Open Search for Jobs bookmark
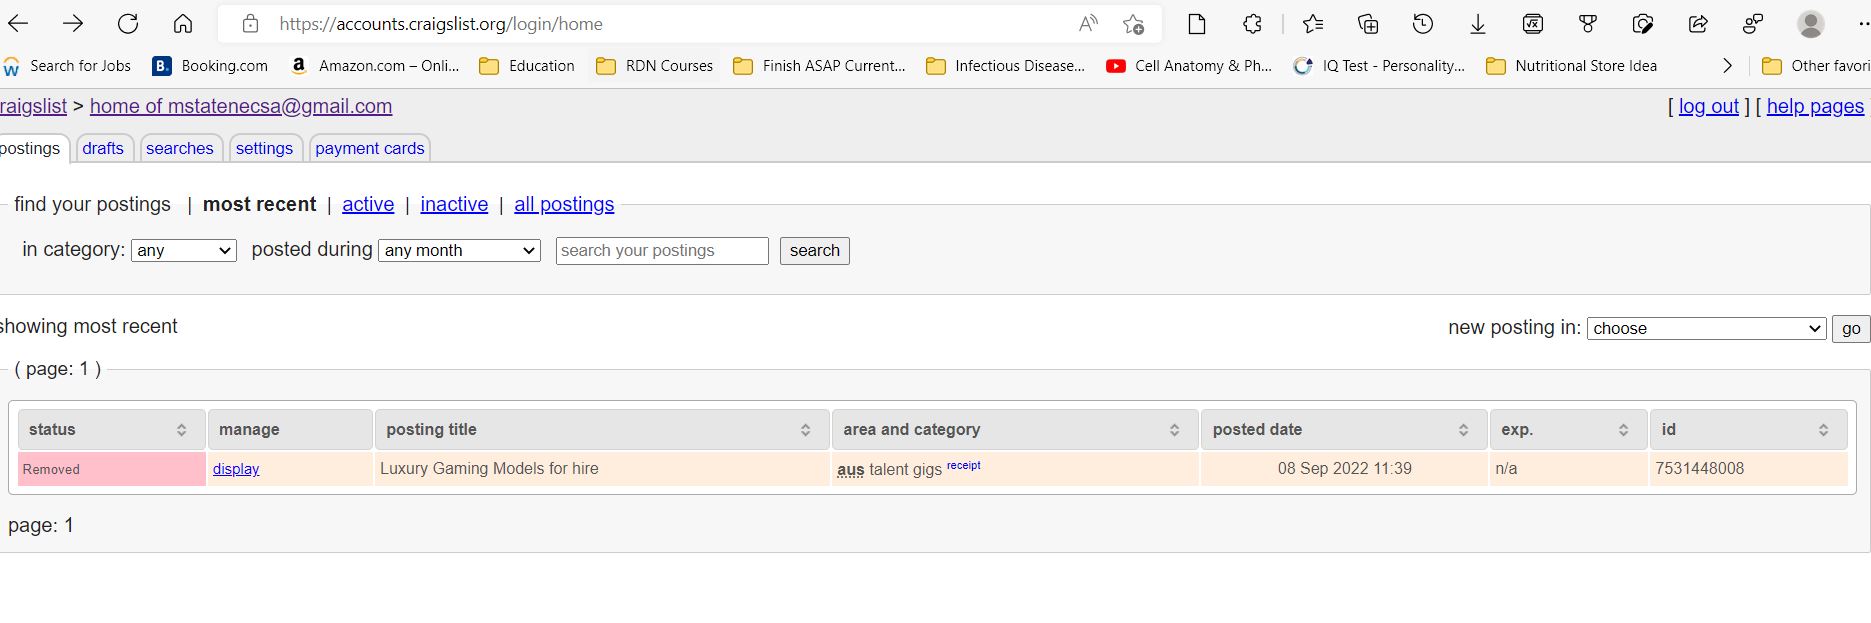This screenshot has width=1871, height=623. click(x=68, y=66)
